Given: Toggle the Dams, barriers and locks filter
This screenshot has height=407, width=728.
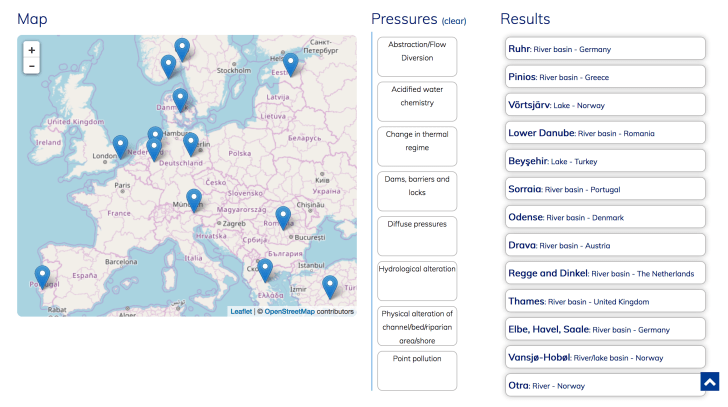Looking at the screenshot, I should (417, 191).
